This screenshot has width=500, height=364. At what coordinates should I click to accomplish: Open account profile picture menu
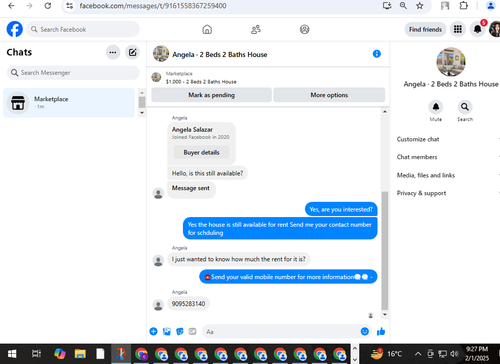[x=495, y=29]
